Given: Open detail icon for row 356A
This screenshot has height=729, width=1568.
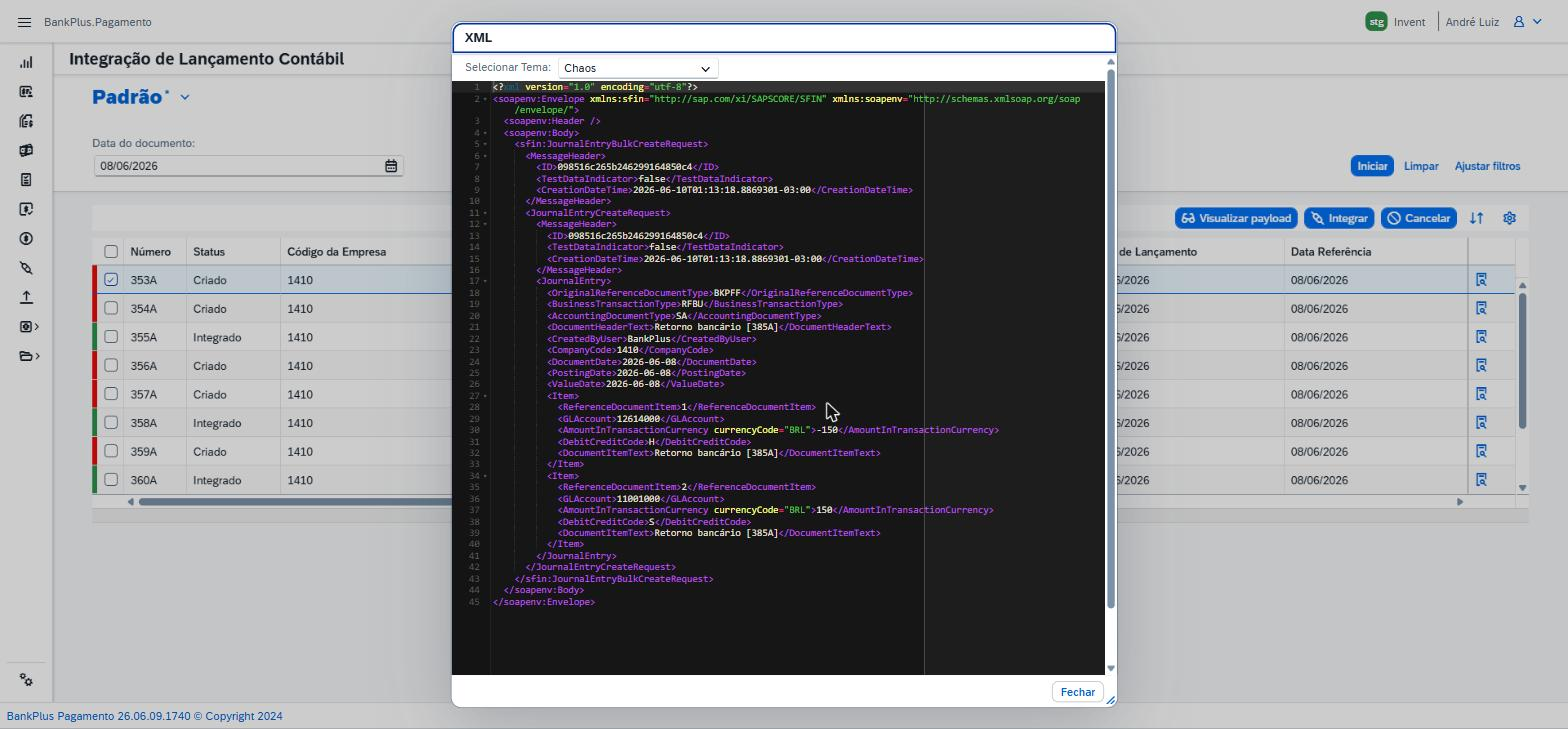Looking at the screenshot, I should click(1481, 366).
